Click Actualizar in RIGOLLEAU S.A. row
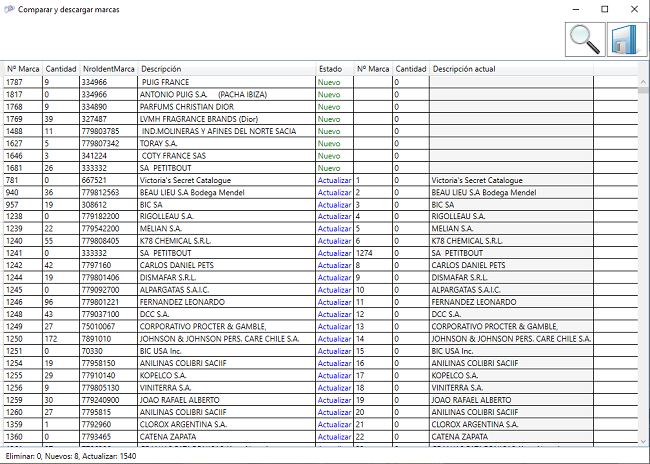 [x=334, y=216]
